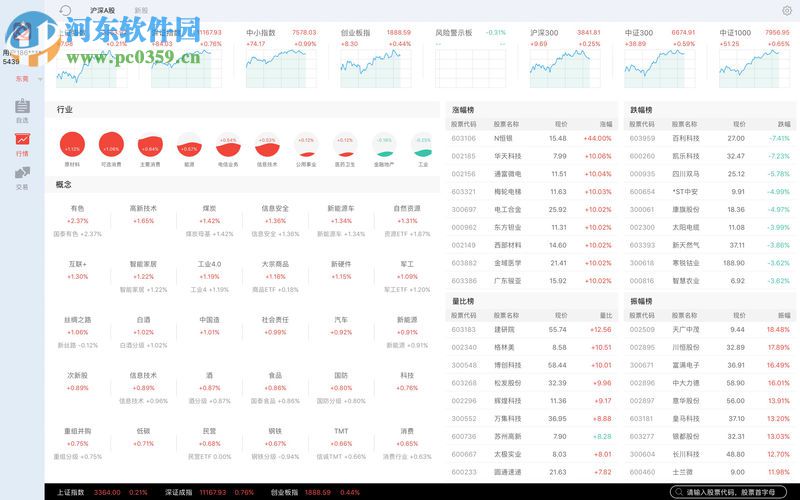This screenshot has height=500, width=800.
Task: Switch to the 沪深A股 tab
Action: pos(103,10)
